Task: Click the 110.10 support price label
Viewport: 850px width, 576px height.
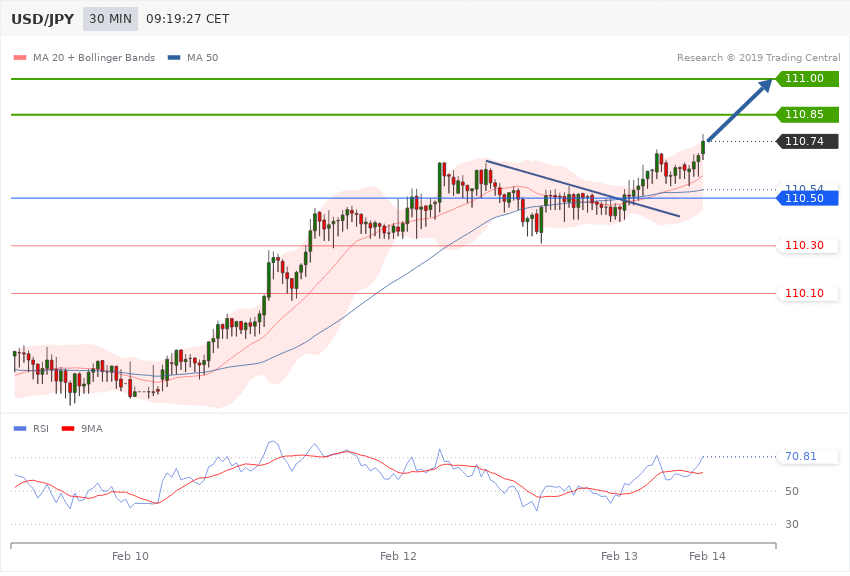Action: point(808,293)
